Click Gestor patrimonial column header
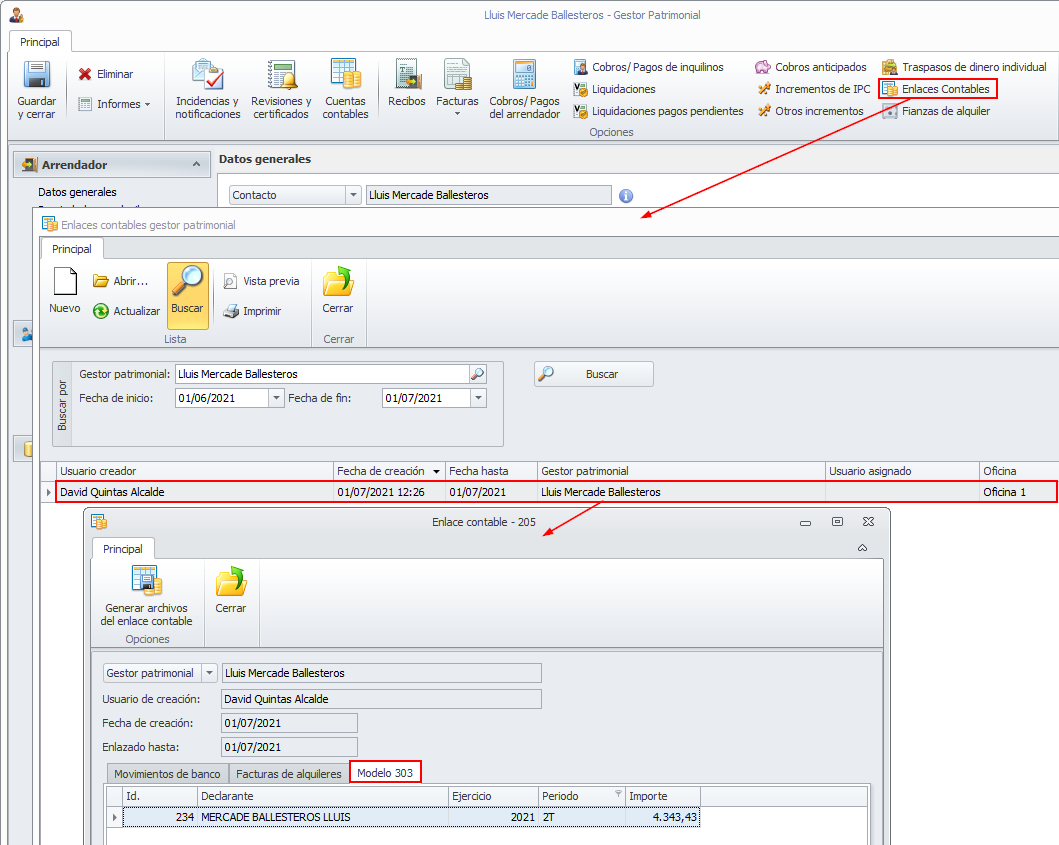 pos(681,471)
